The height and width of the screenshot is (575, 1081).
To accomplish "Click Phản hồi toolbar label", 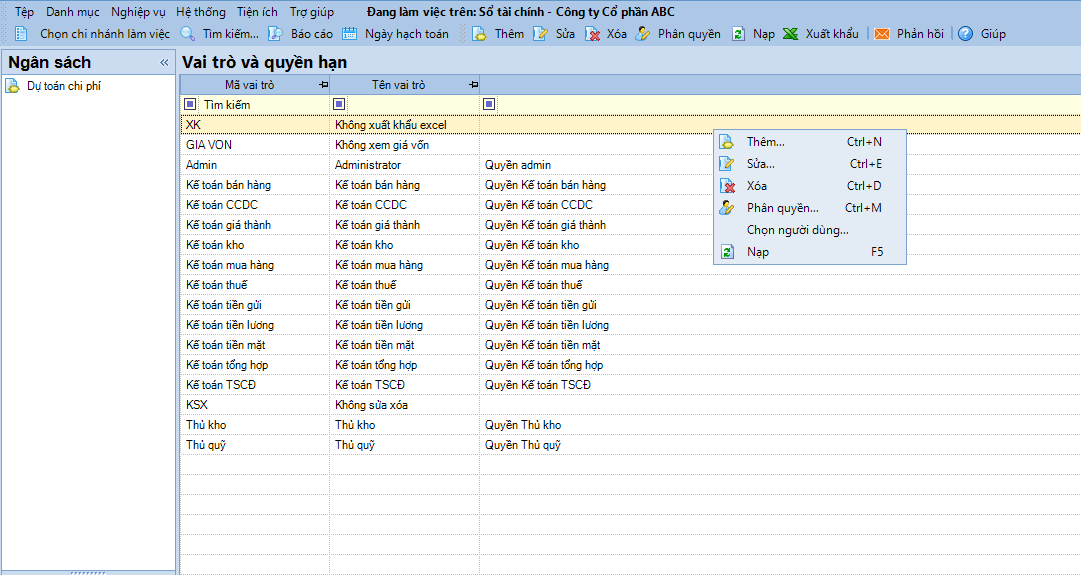I will (920, 34).
